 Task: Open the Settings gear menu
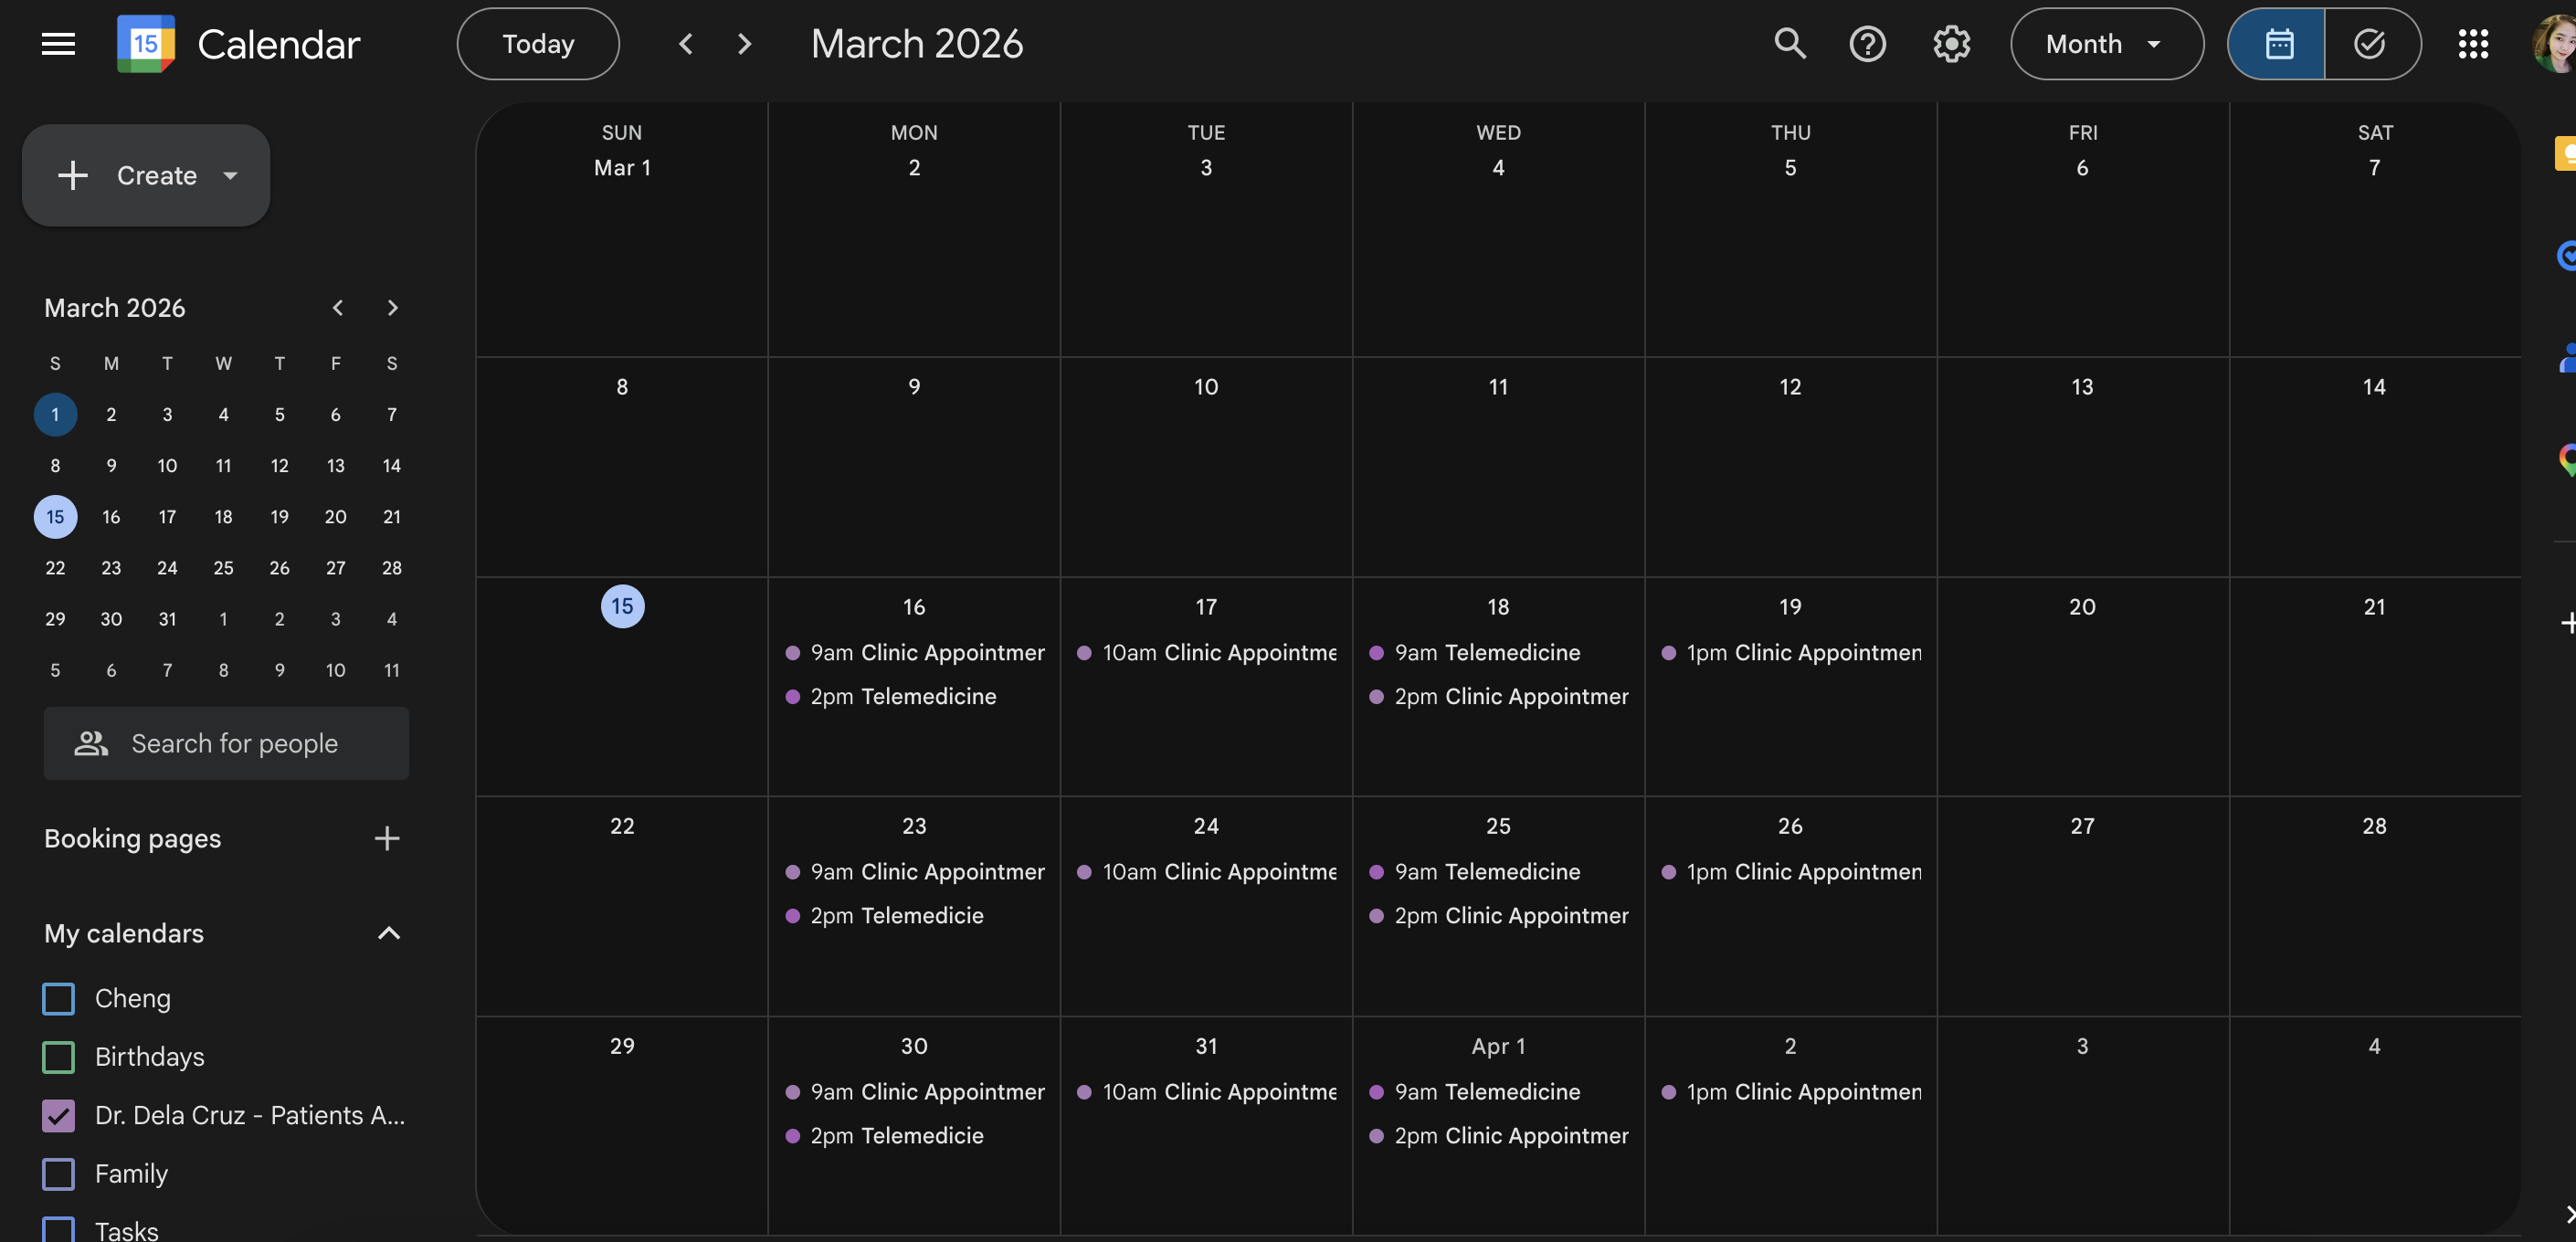(1951, 44)
